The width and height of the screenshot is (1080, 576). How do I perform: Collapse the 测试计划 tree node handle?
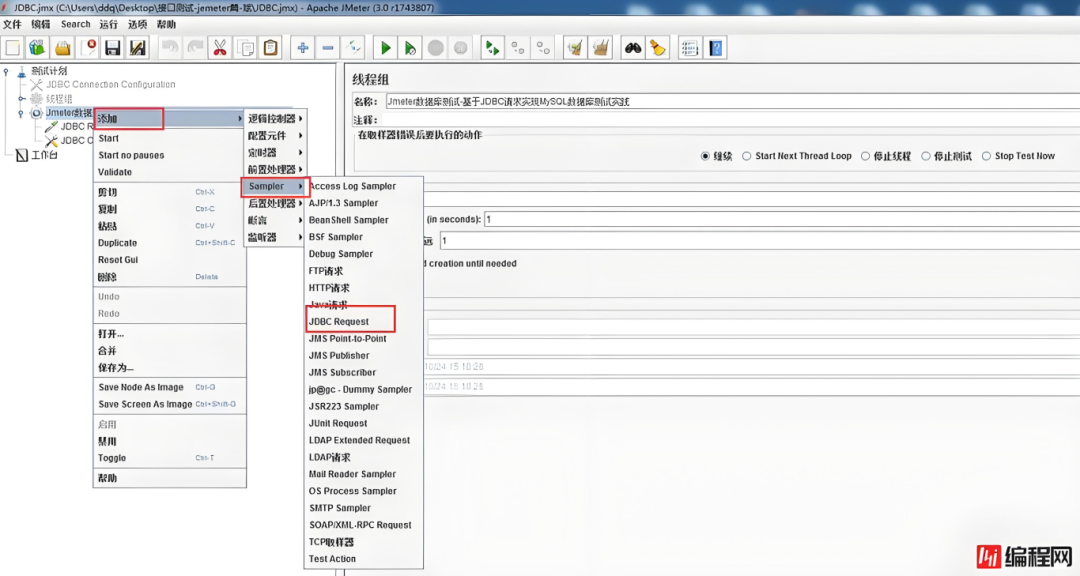pos(6,71)
